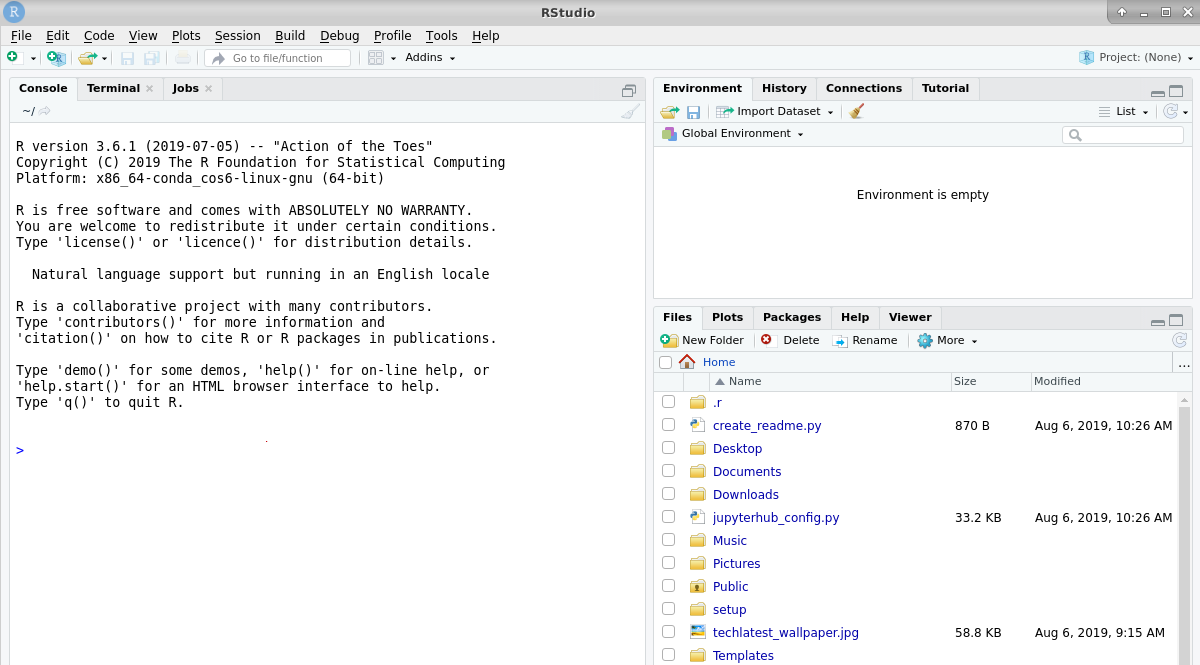Check the box for .r folder
The height and width of the screenshot is (665, 1200).
pos(668,402)
